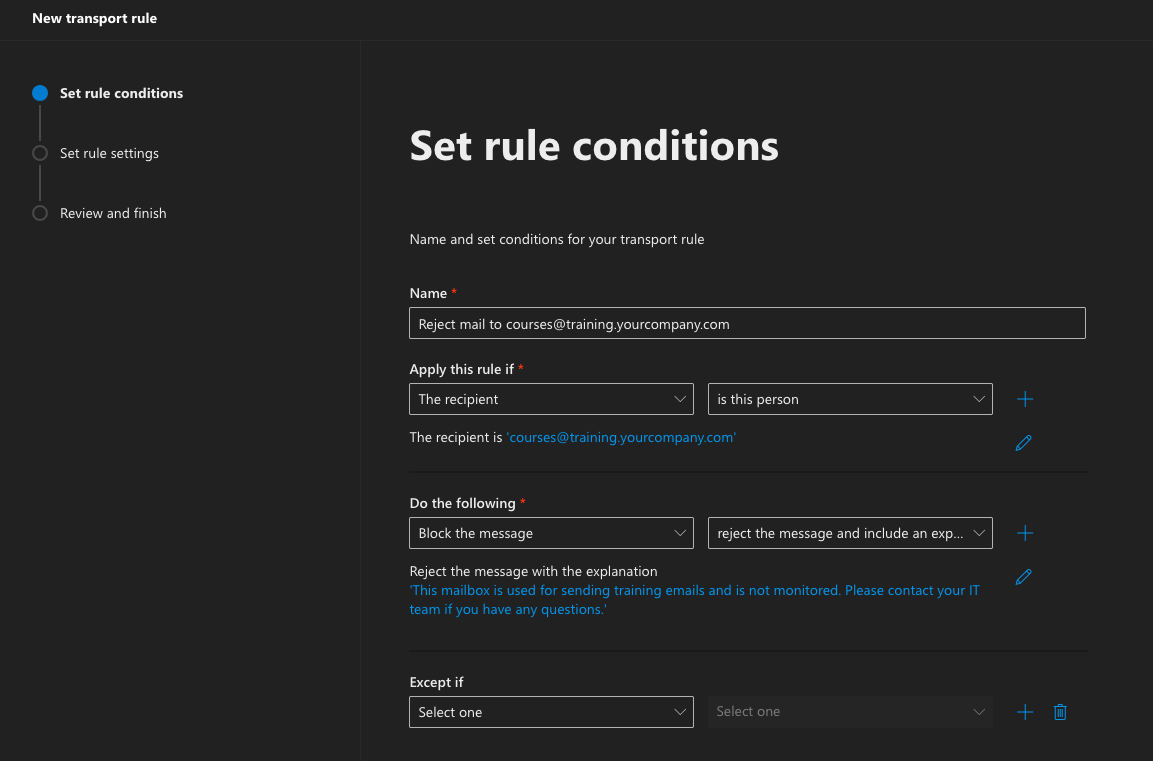Click the plus icon beside 'is this person'
Screen dimensions: 1153x761
(x=1025, y=399)
